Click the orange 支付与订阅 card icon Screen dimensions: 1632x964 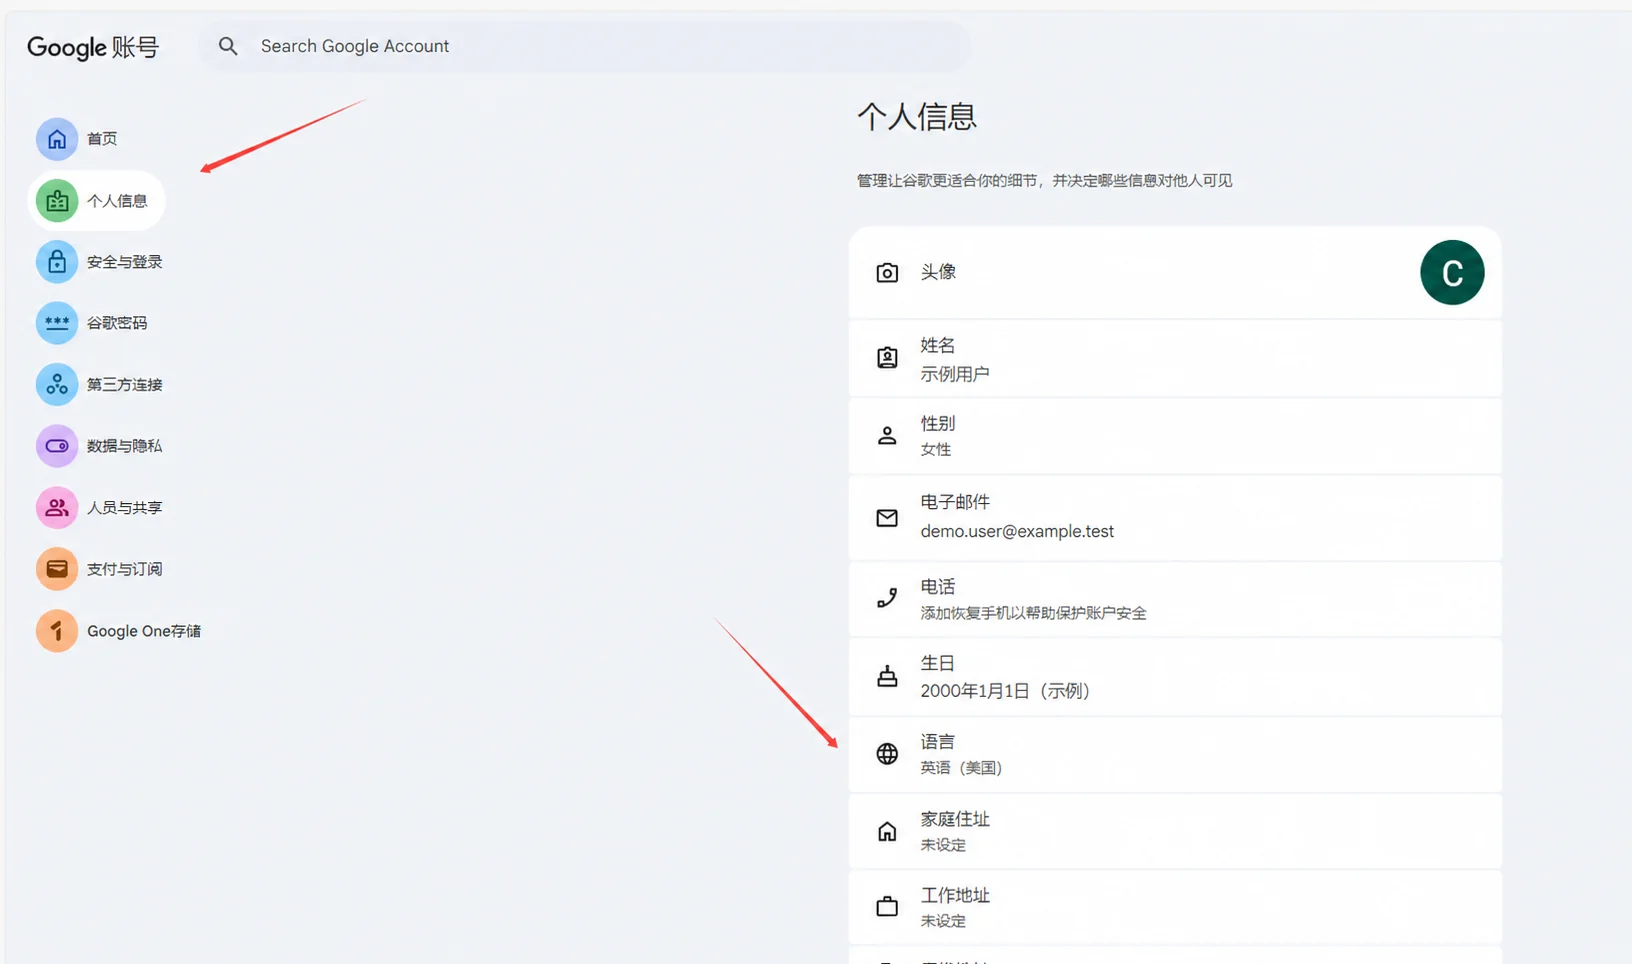click(57, 569)
